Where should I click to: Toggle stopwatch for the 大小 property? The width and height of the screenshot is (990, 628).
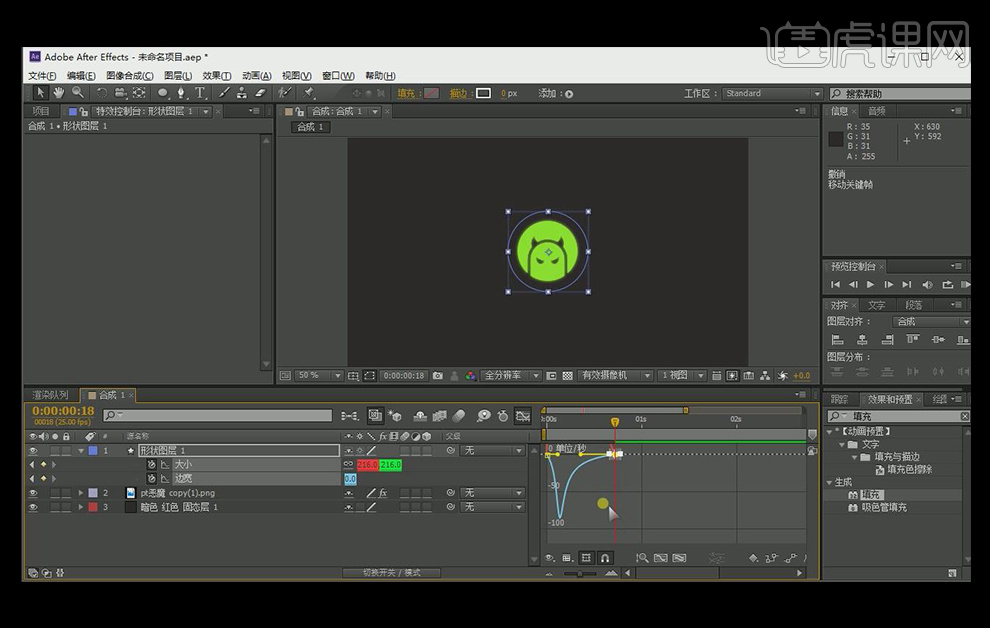click(152, 465)
